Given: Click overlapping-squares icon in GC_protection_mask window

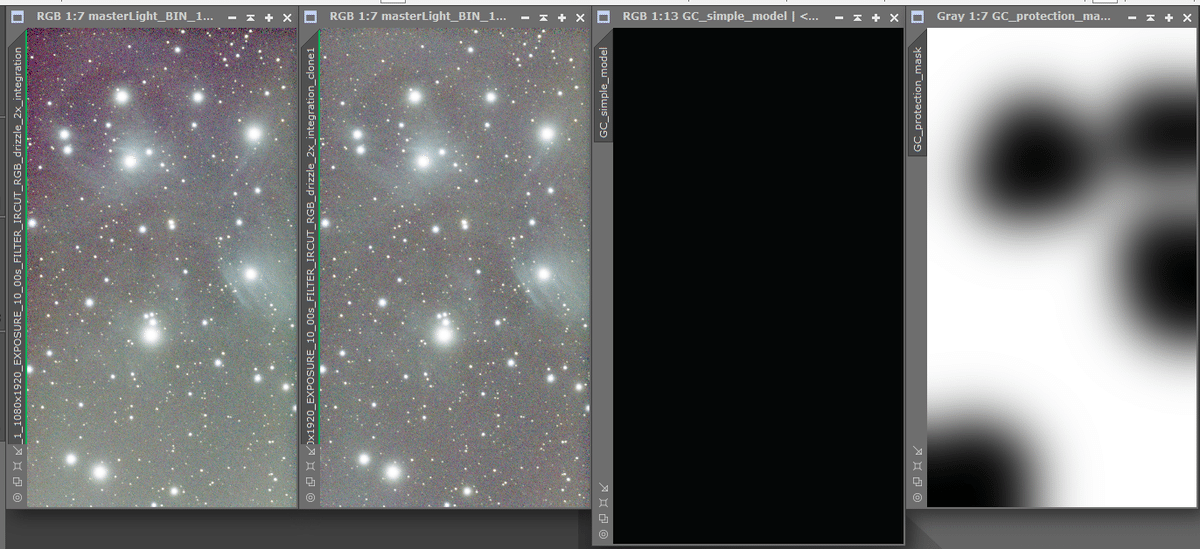Looking at the screenshot, I should tap(917, 481).
